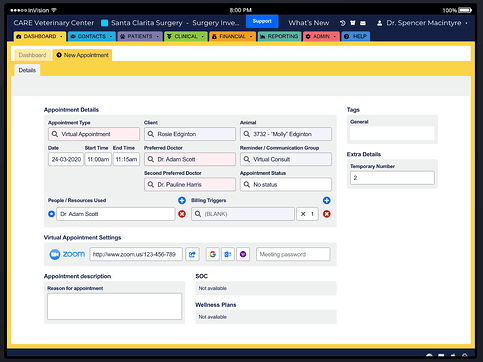Click the SOC 'Not available' text
The image size is (483, 362).
pos(213,288)
